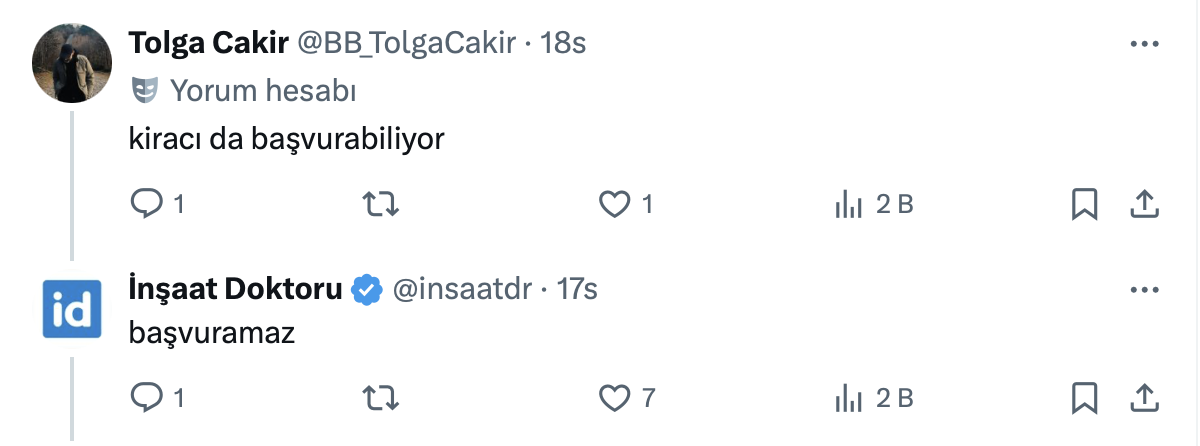Reply to Tolga Cakir's tweet

pos(147,205)
